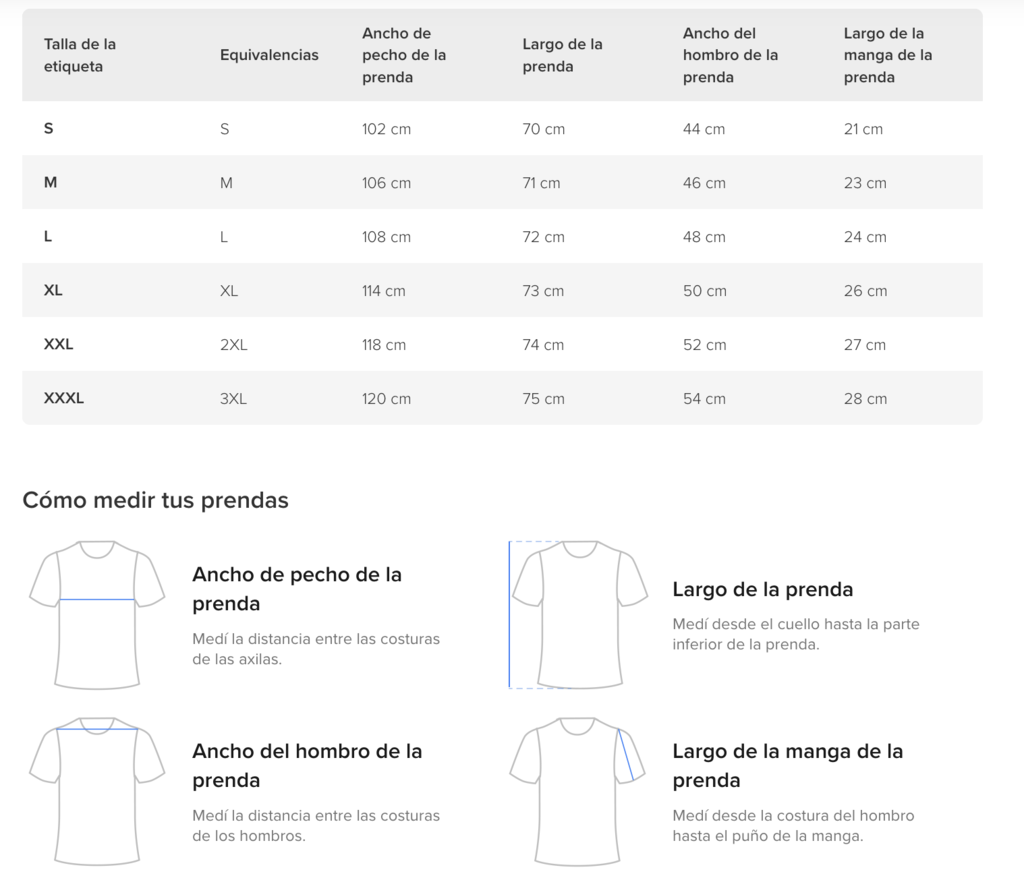Select the XL size row label
1024x878 pixels.
click(53, 290)
